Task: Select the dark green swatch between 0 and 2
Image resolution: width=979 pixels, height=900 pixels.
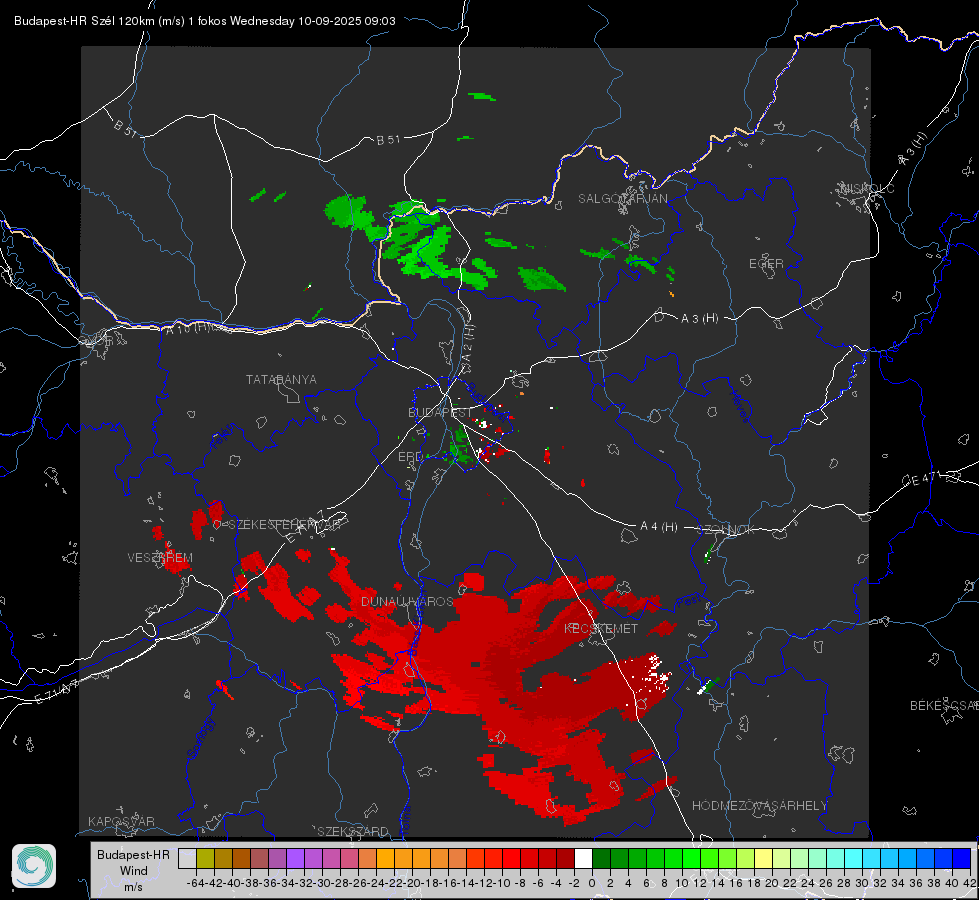Action: (601, 858)
